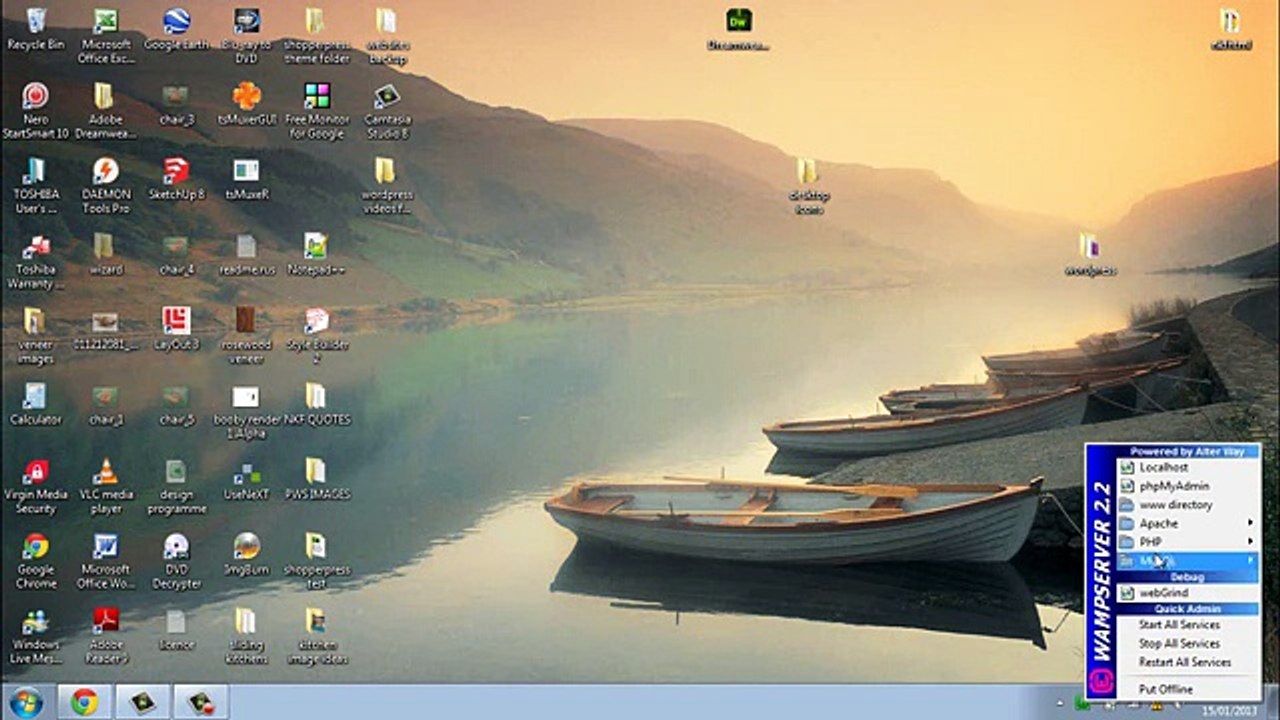
Task: Select Free Monitor for Google icon
Action: pyautogui.click(x=317, y=111)
